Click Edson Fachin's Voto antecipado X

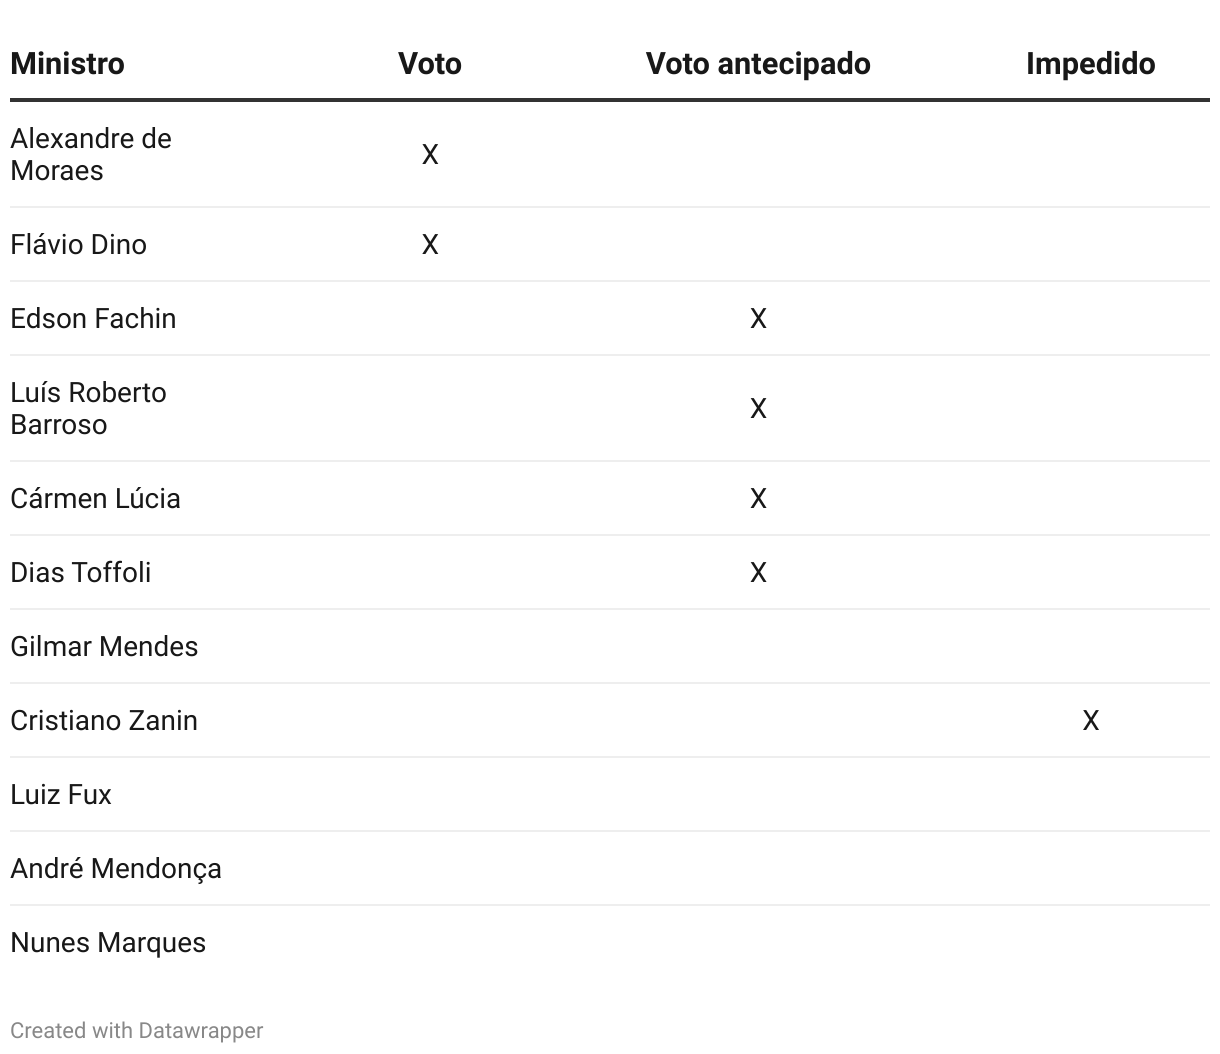(x=758, y=318)
